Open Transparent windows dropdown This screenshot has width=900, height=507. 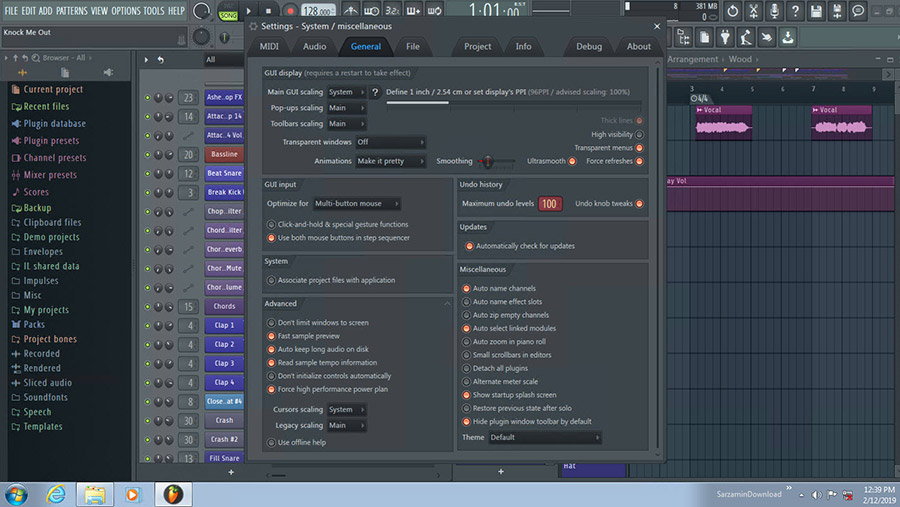pyautogui.click(x=390, y=142)
